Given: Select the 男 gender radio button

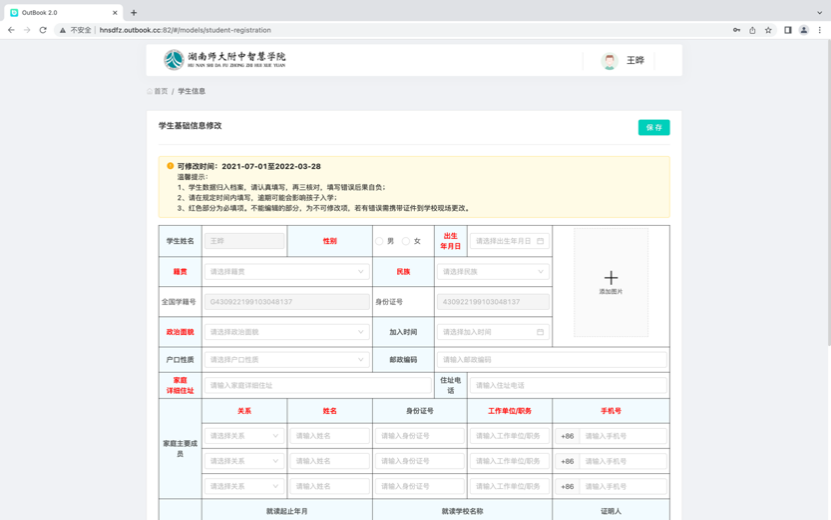Looking at the screenshot, I should tap(379, 241).
